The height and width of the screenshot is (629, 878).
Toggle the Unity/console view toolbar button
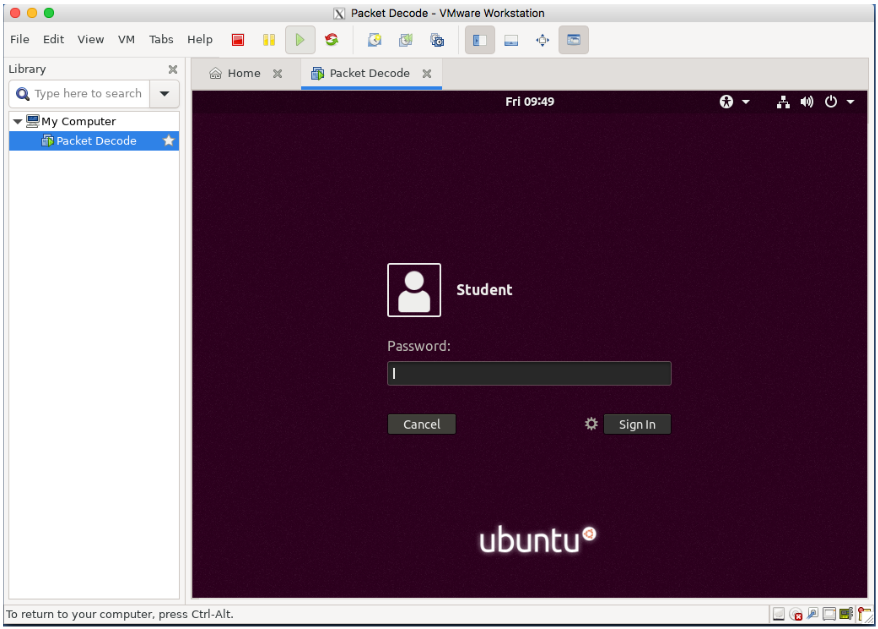point(573,40)
